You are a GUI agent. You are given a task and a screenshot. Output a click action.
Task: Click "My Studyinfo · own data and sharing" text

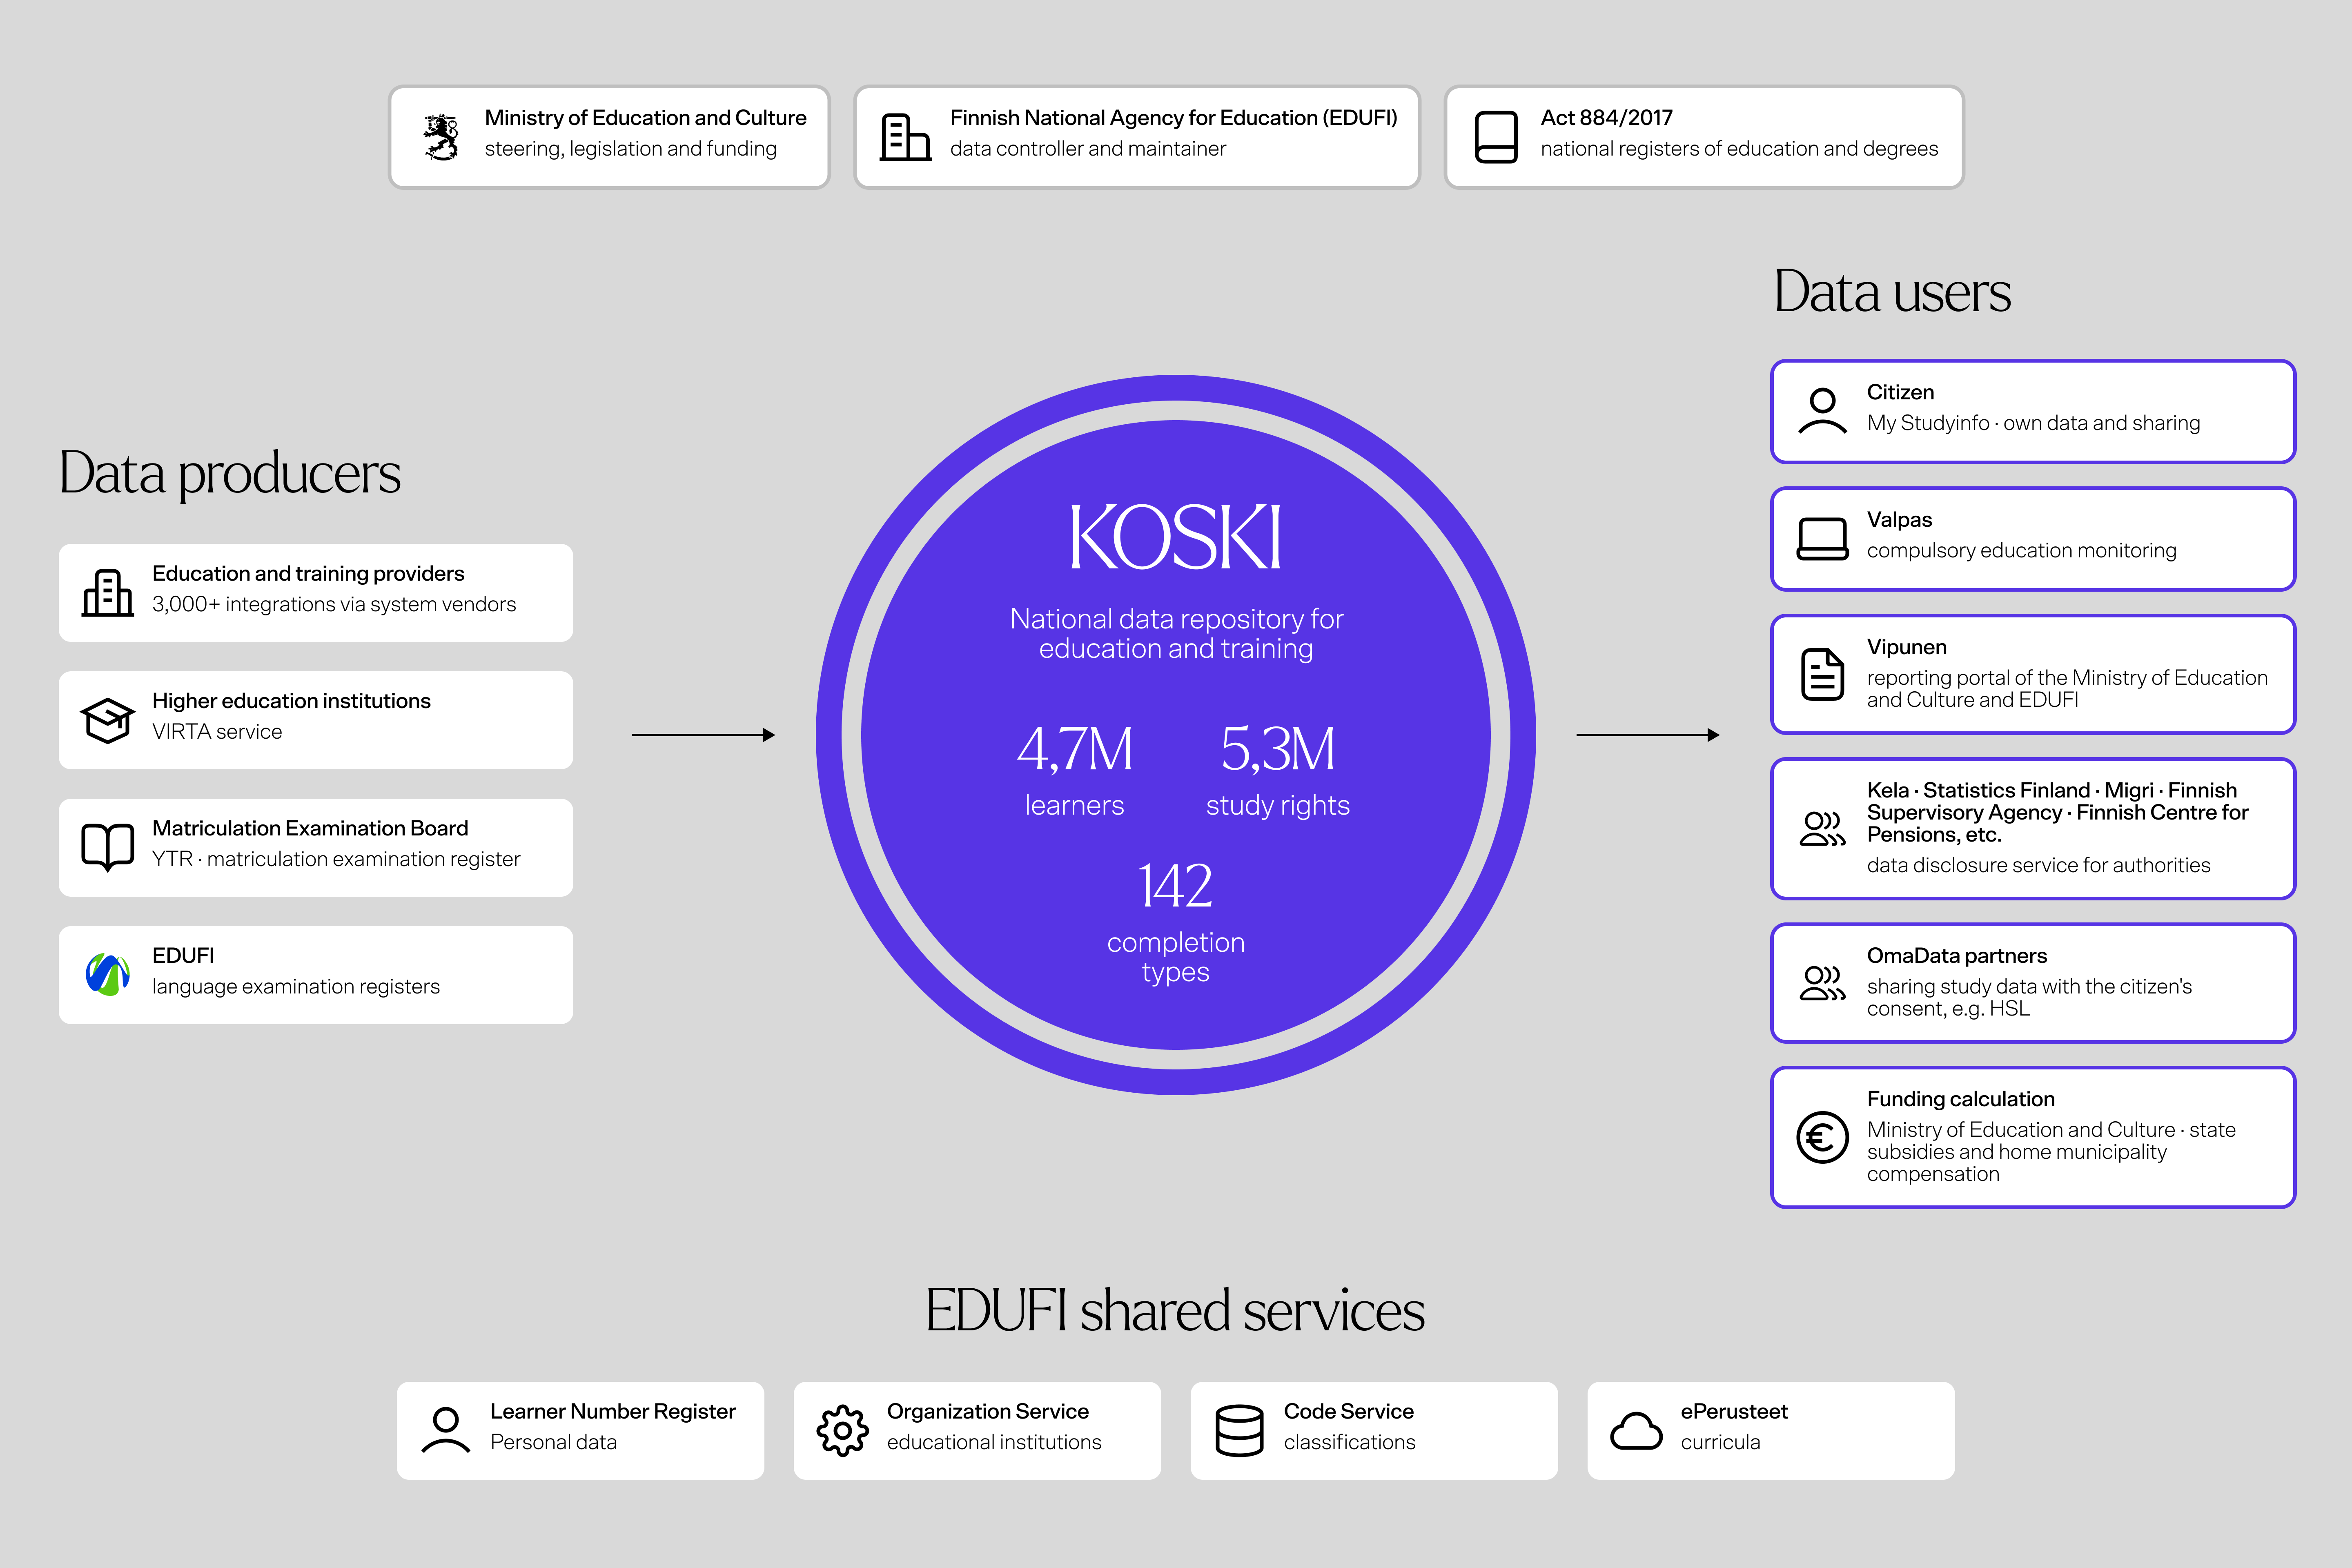(x=2033, y=423)
